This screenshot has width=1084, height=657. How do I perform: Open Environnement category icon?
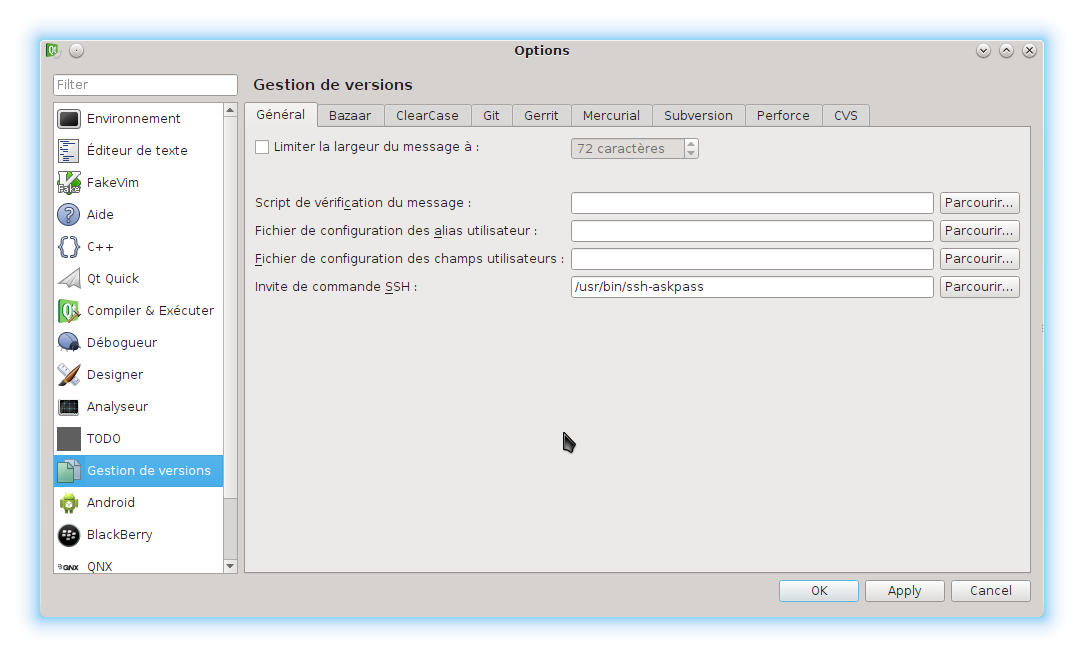coord(68,119)
